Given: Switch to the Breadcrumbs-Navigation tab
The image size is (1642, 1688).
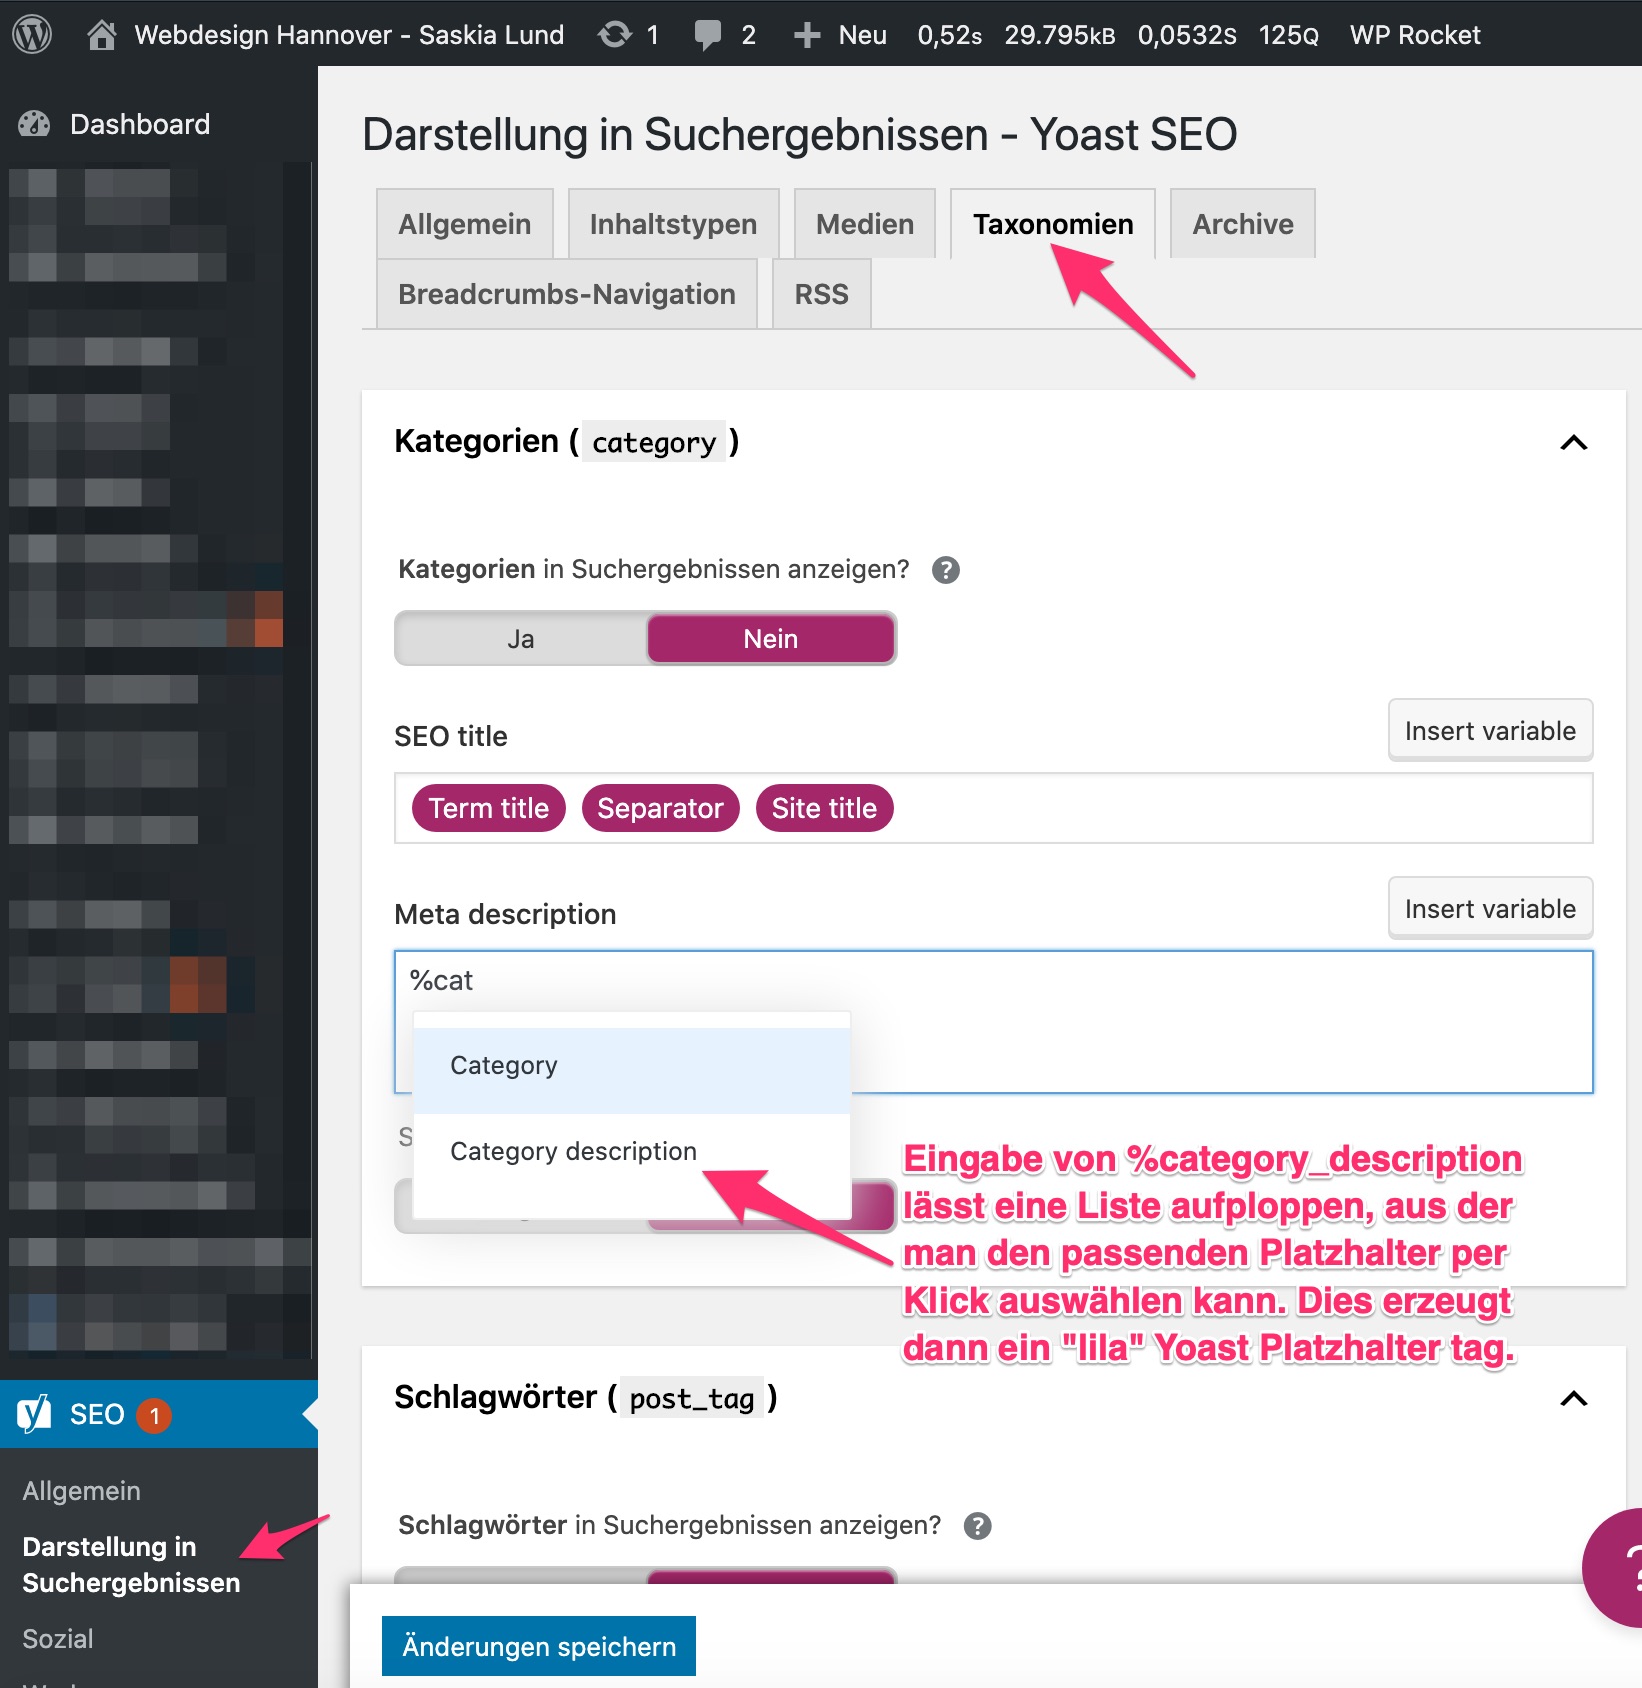Looking at the screenshot, I should pyautogui.click(x=566, y=294).
